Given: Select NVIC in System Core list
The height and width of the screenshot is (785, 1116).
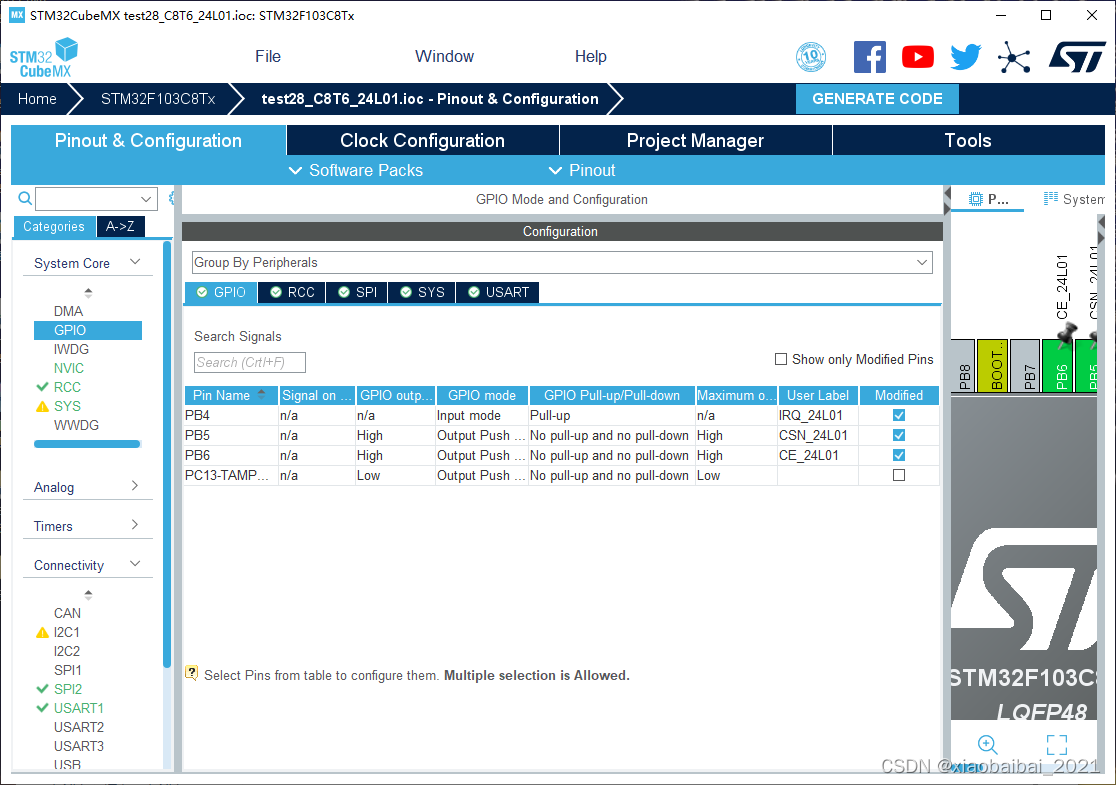Looking at the screenshot, I should point(69,368).
